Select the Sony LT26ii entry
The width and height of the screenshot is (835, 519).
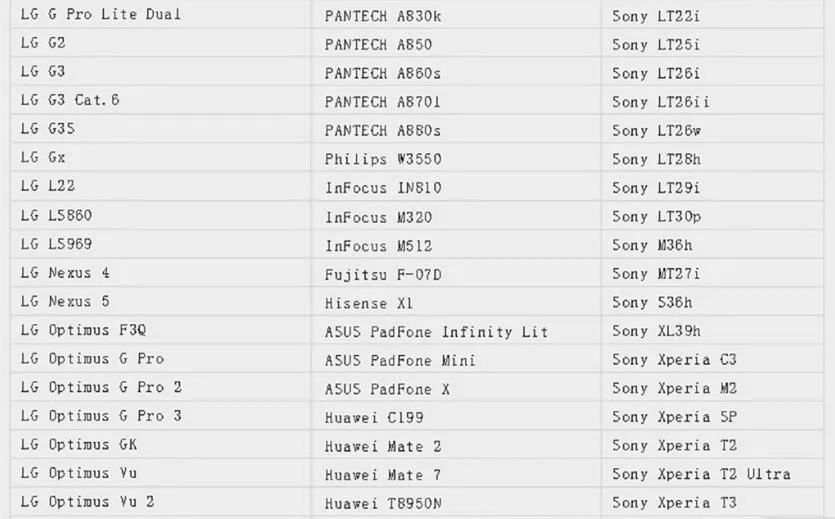(713, 100)
